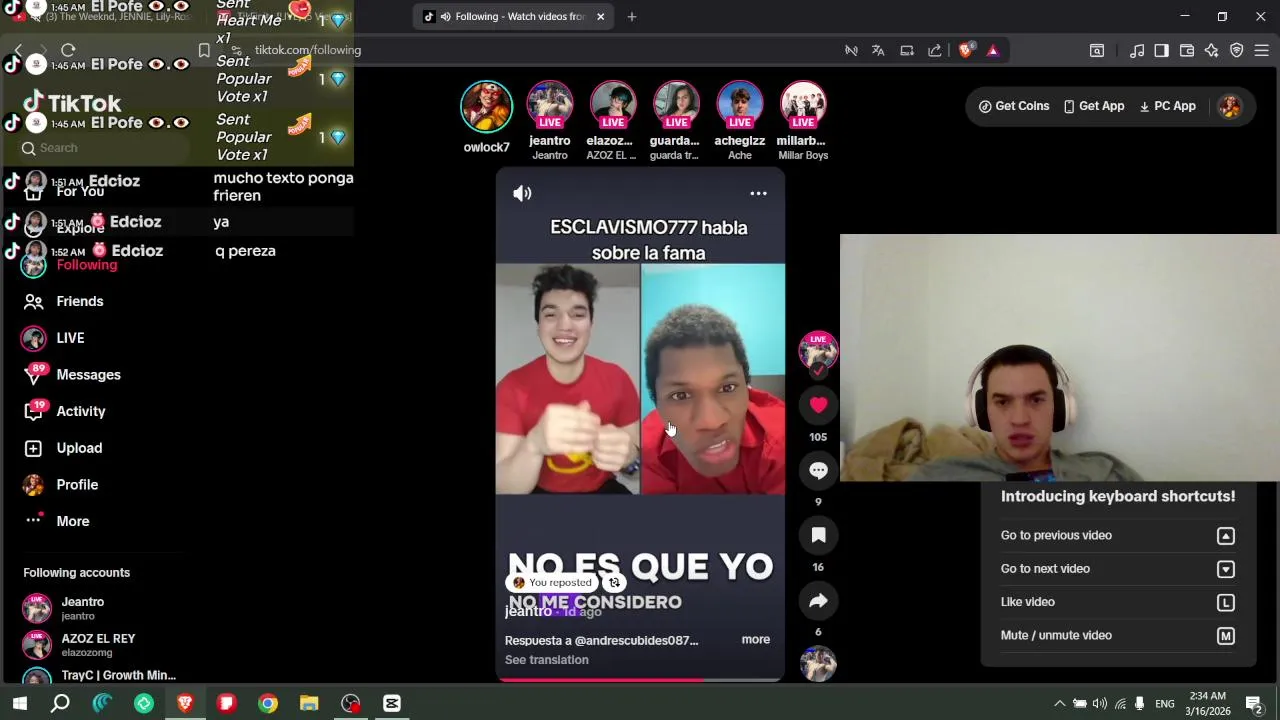Image resolution: width=1280 pixels, height=720 pixels.
Task: Open the creator's LIVE avatar beside video
Action: point(818,350)
